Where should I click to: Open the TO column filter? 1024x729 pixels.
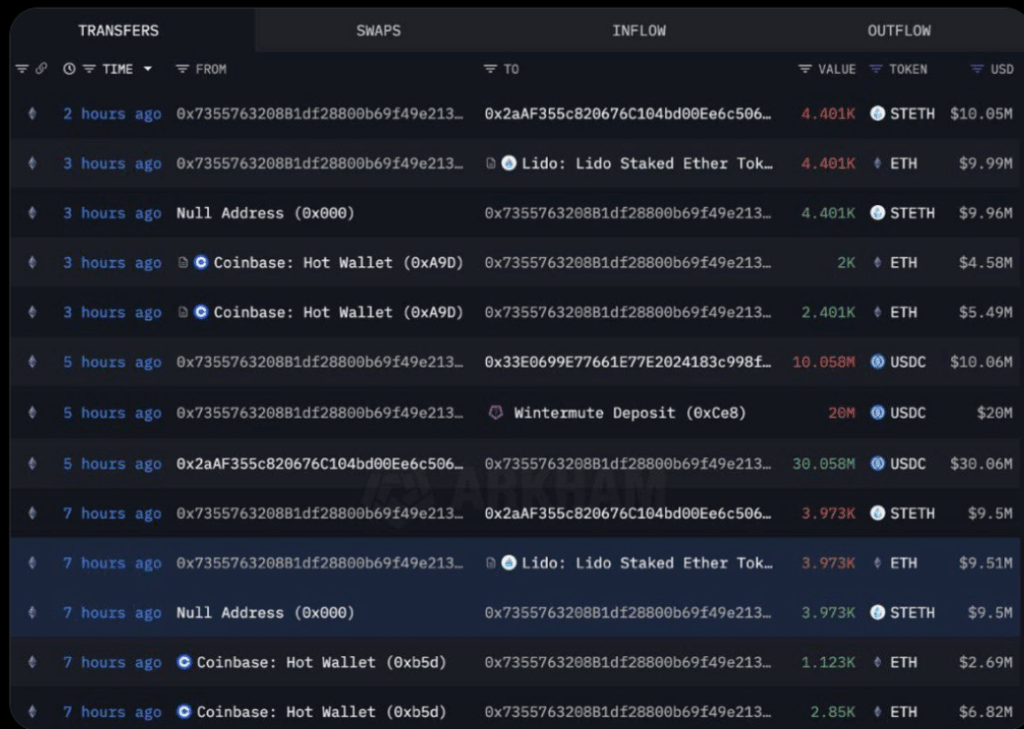(x=490, y=69)
